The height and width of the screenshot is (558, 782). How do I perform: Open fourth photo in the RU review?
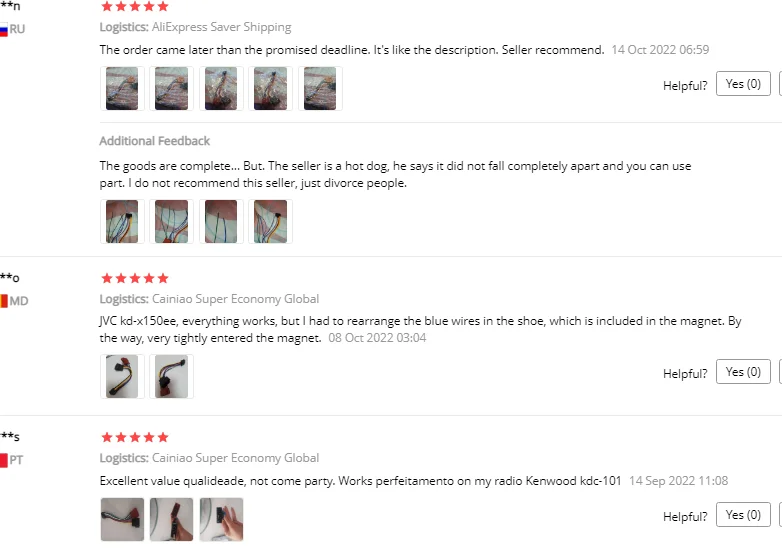click(270, 88)
